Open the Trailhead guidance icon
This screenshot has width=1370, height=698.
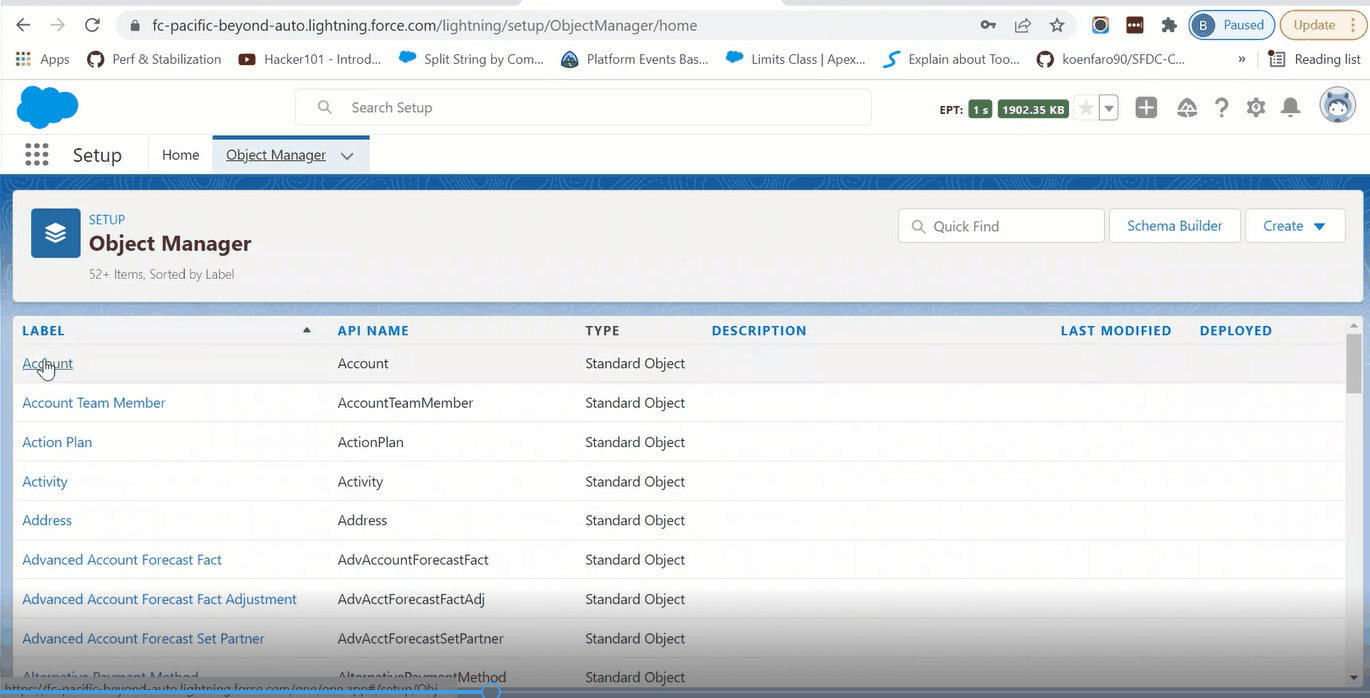[1187, 108]
